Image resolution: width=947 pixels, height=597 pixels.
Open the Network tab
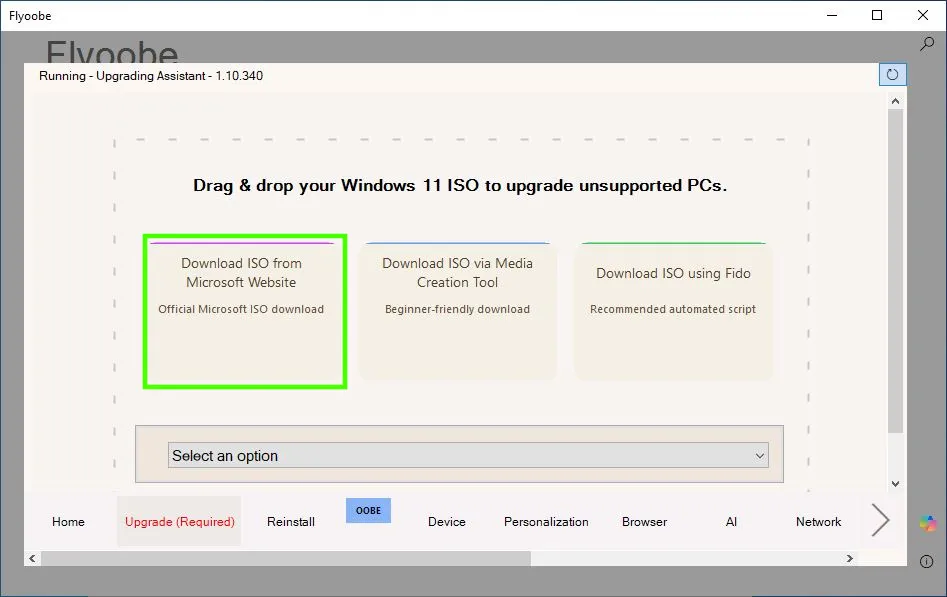tap(818, 521)
